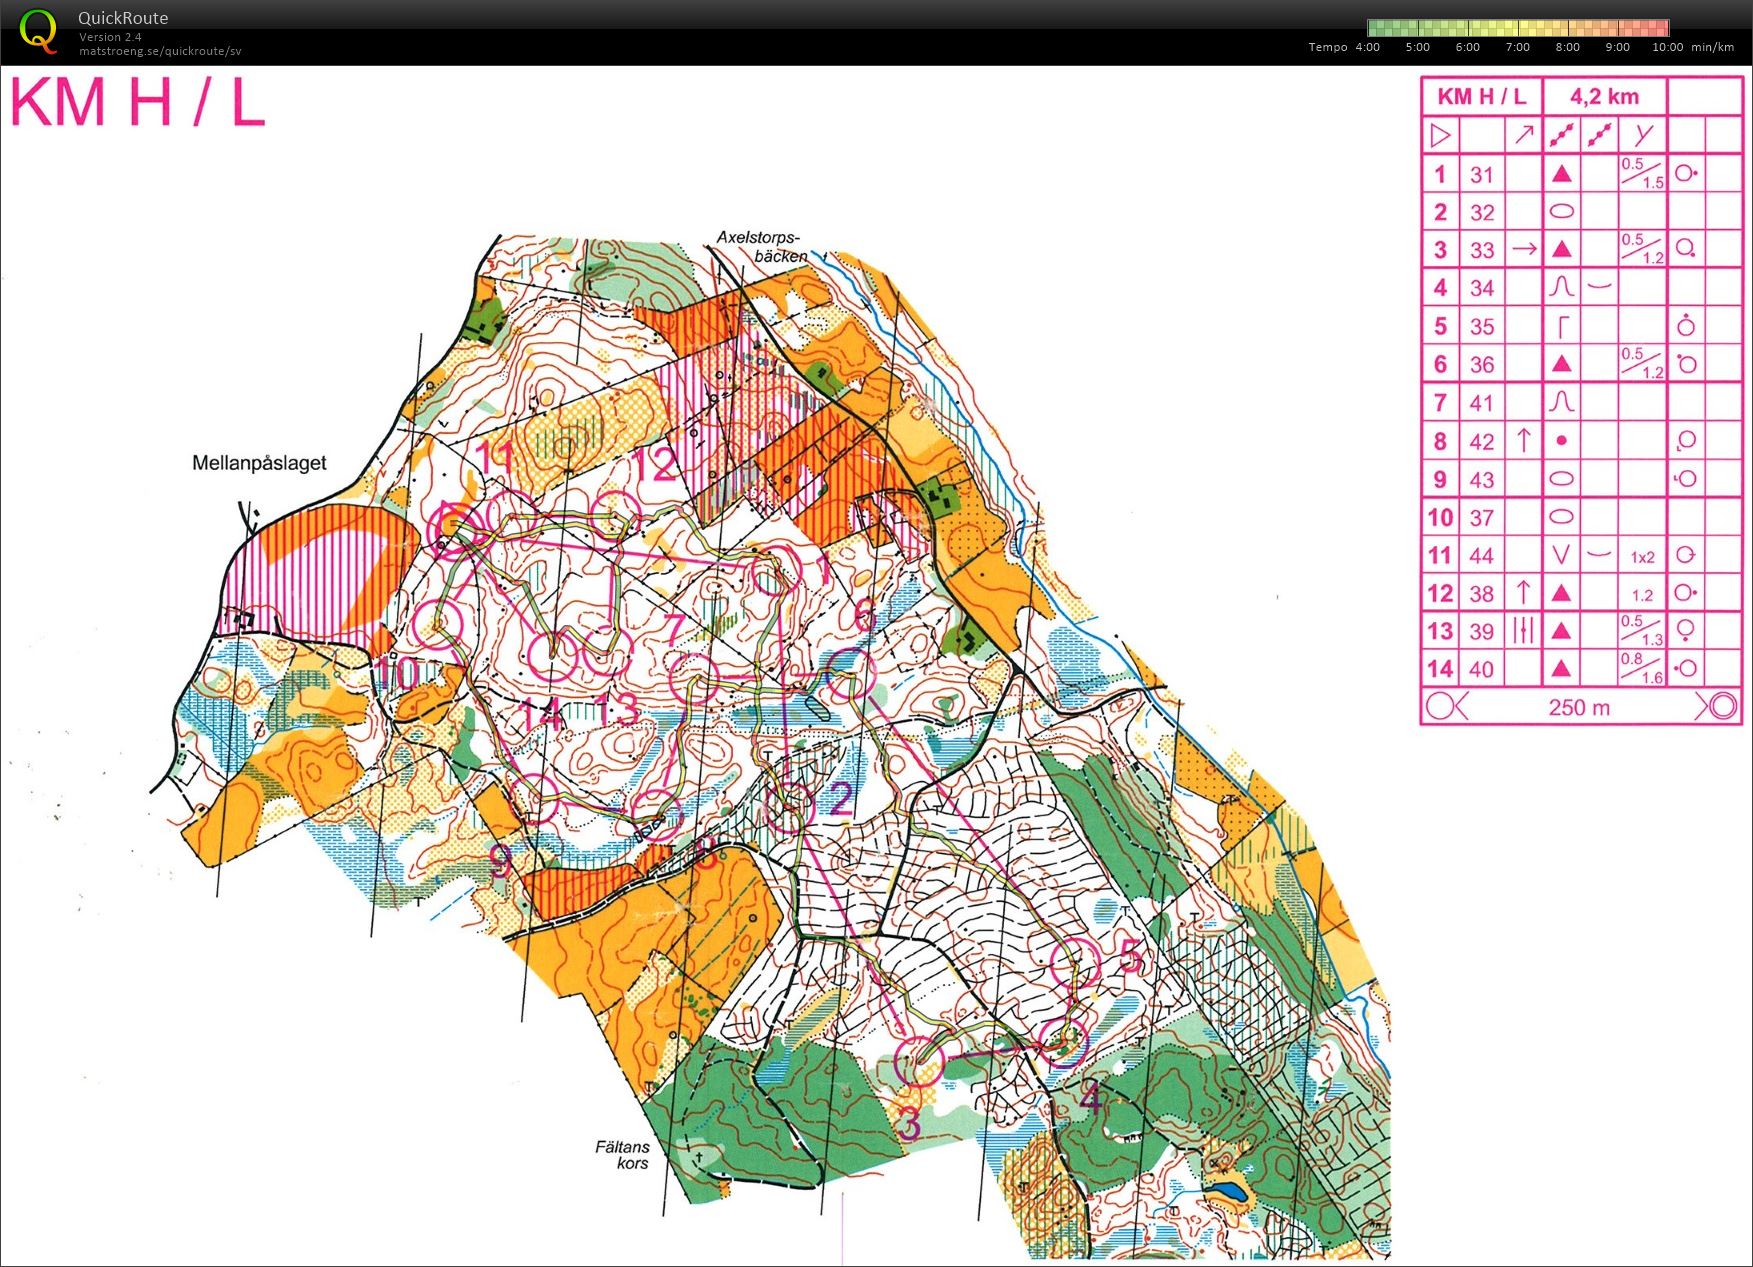Click the control 5 circle on map
This screenshot has height=1267, width=1753.
click(x=1075, y=962)
